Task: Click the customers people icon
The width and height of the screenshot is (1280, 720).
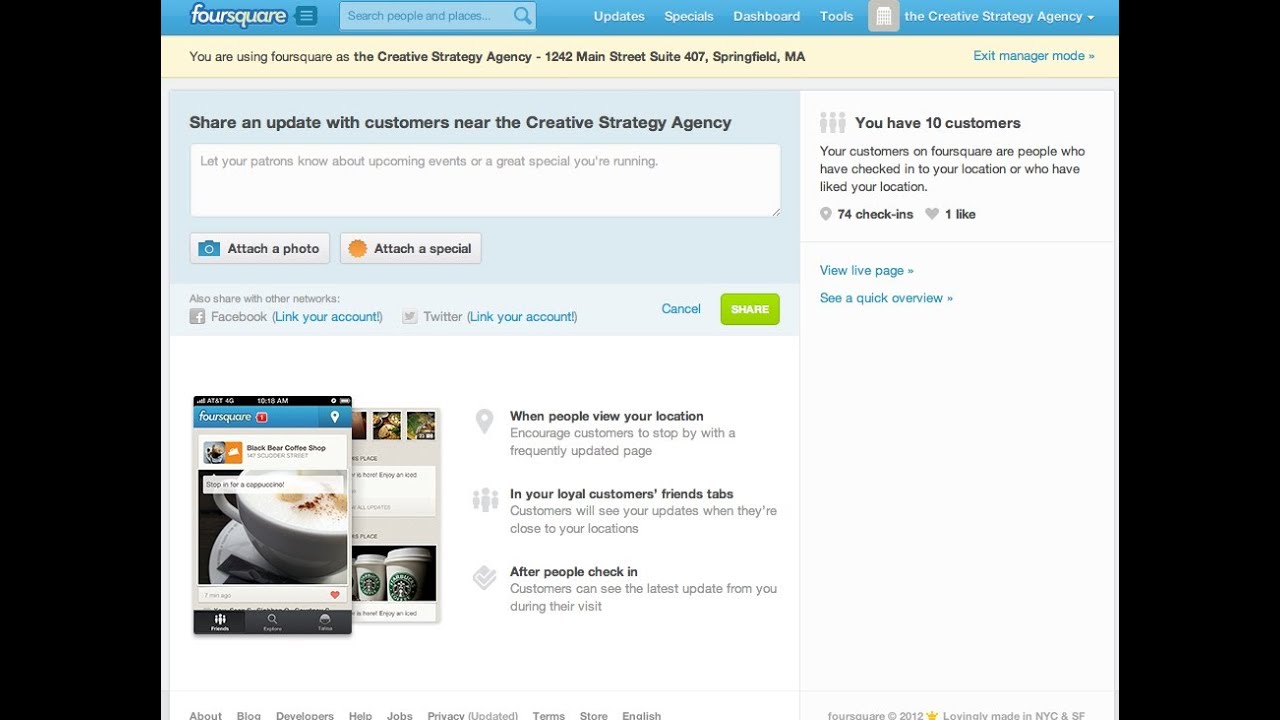Action: tap(833, 123)
